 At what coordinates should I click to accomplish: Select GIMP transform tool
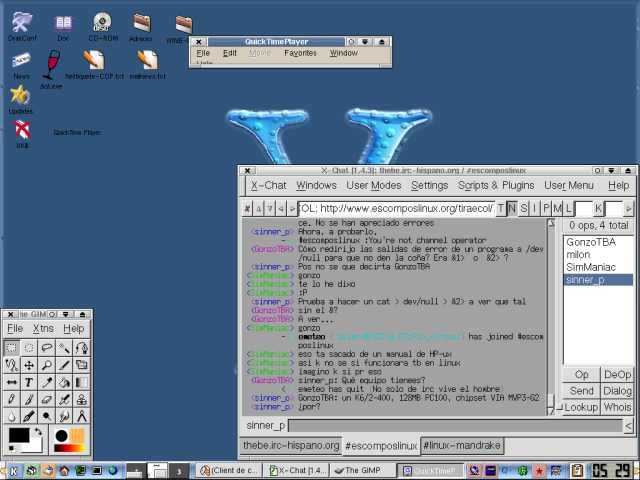click(x=82, y=364)
